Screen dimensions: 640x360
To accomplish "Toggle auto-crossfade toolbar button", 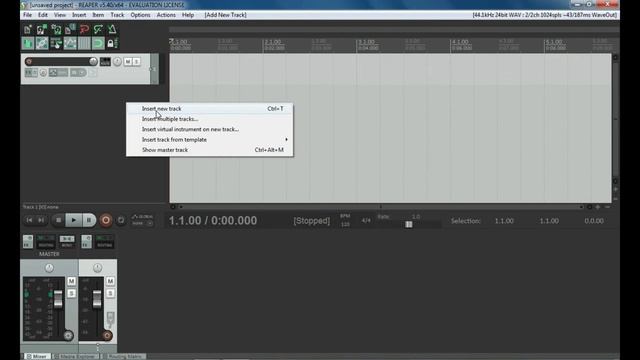I will pos(28,43).
